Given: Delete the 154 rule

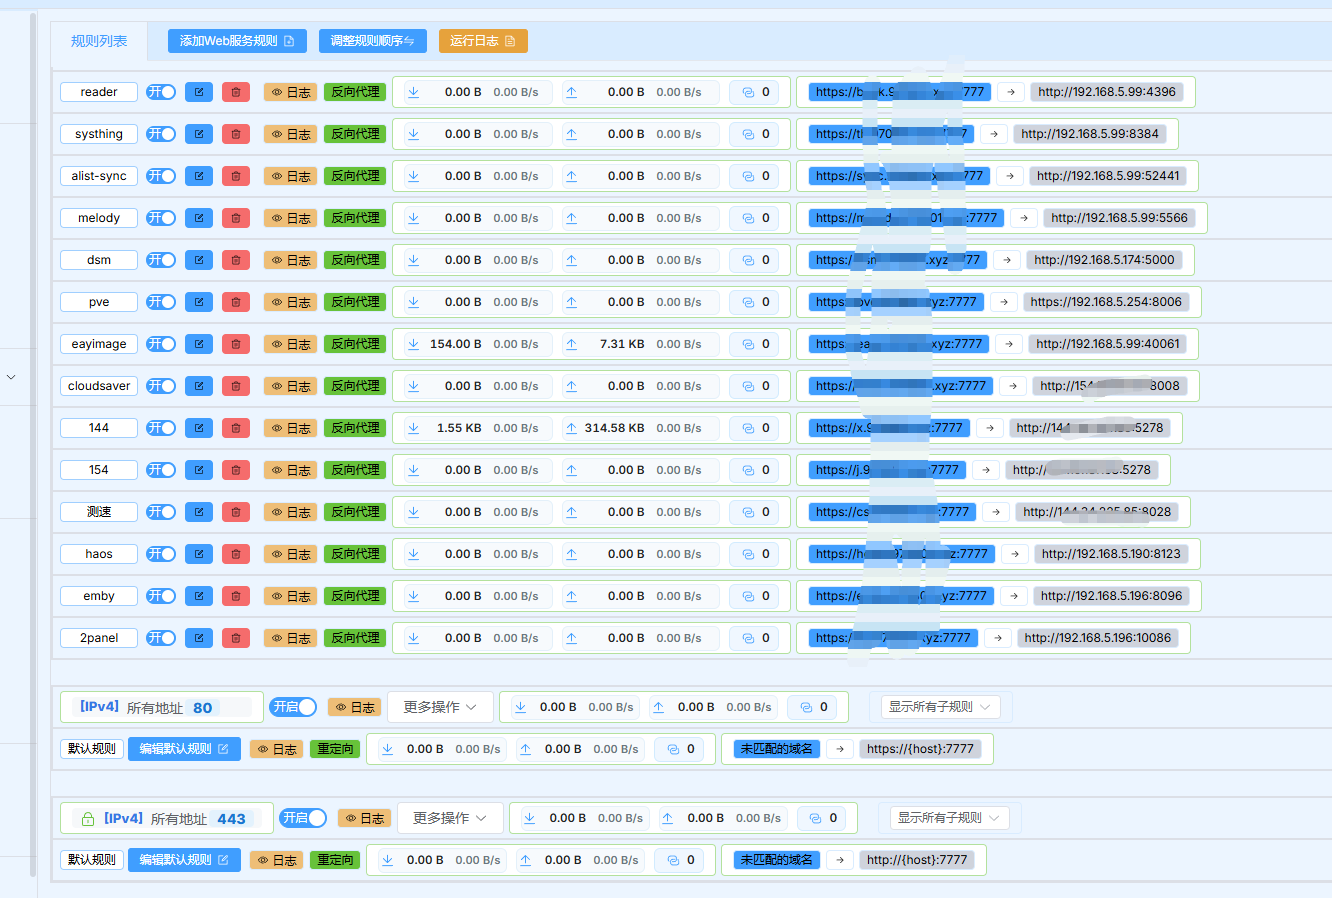Looking at the screenshot, I should (x=236, y=470).
